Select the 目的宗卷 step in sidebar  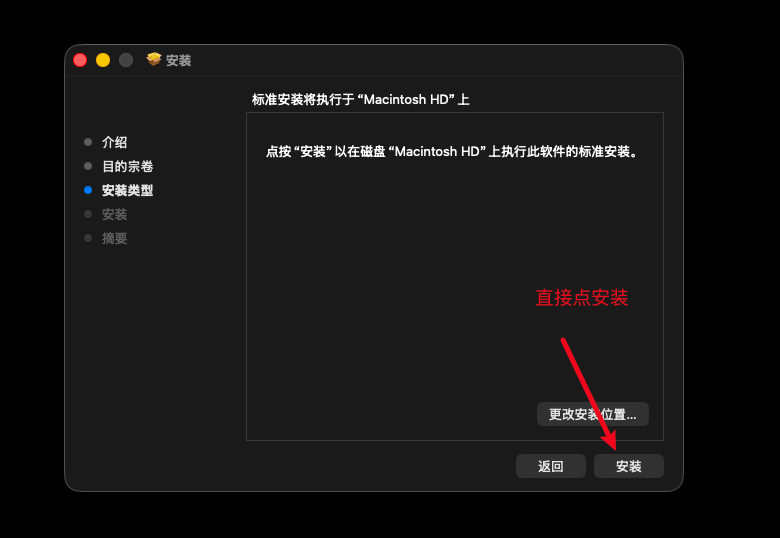tap(127, 166)
